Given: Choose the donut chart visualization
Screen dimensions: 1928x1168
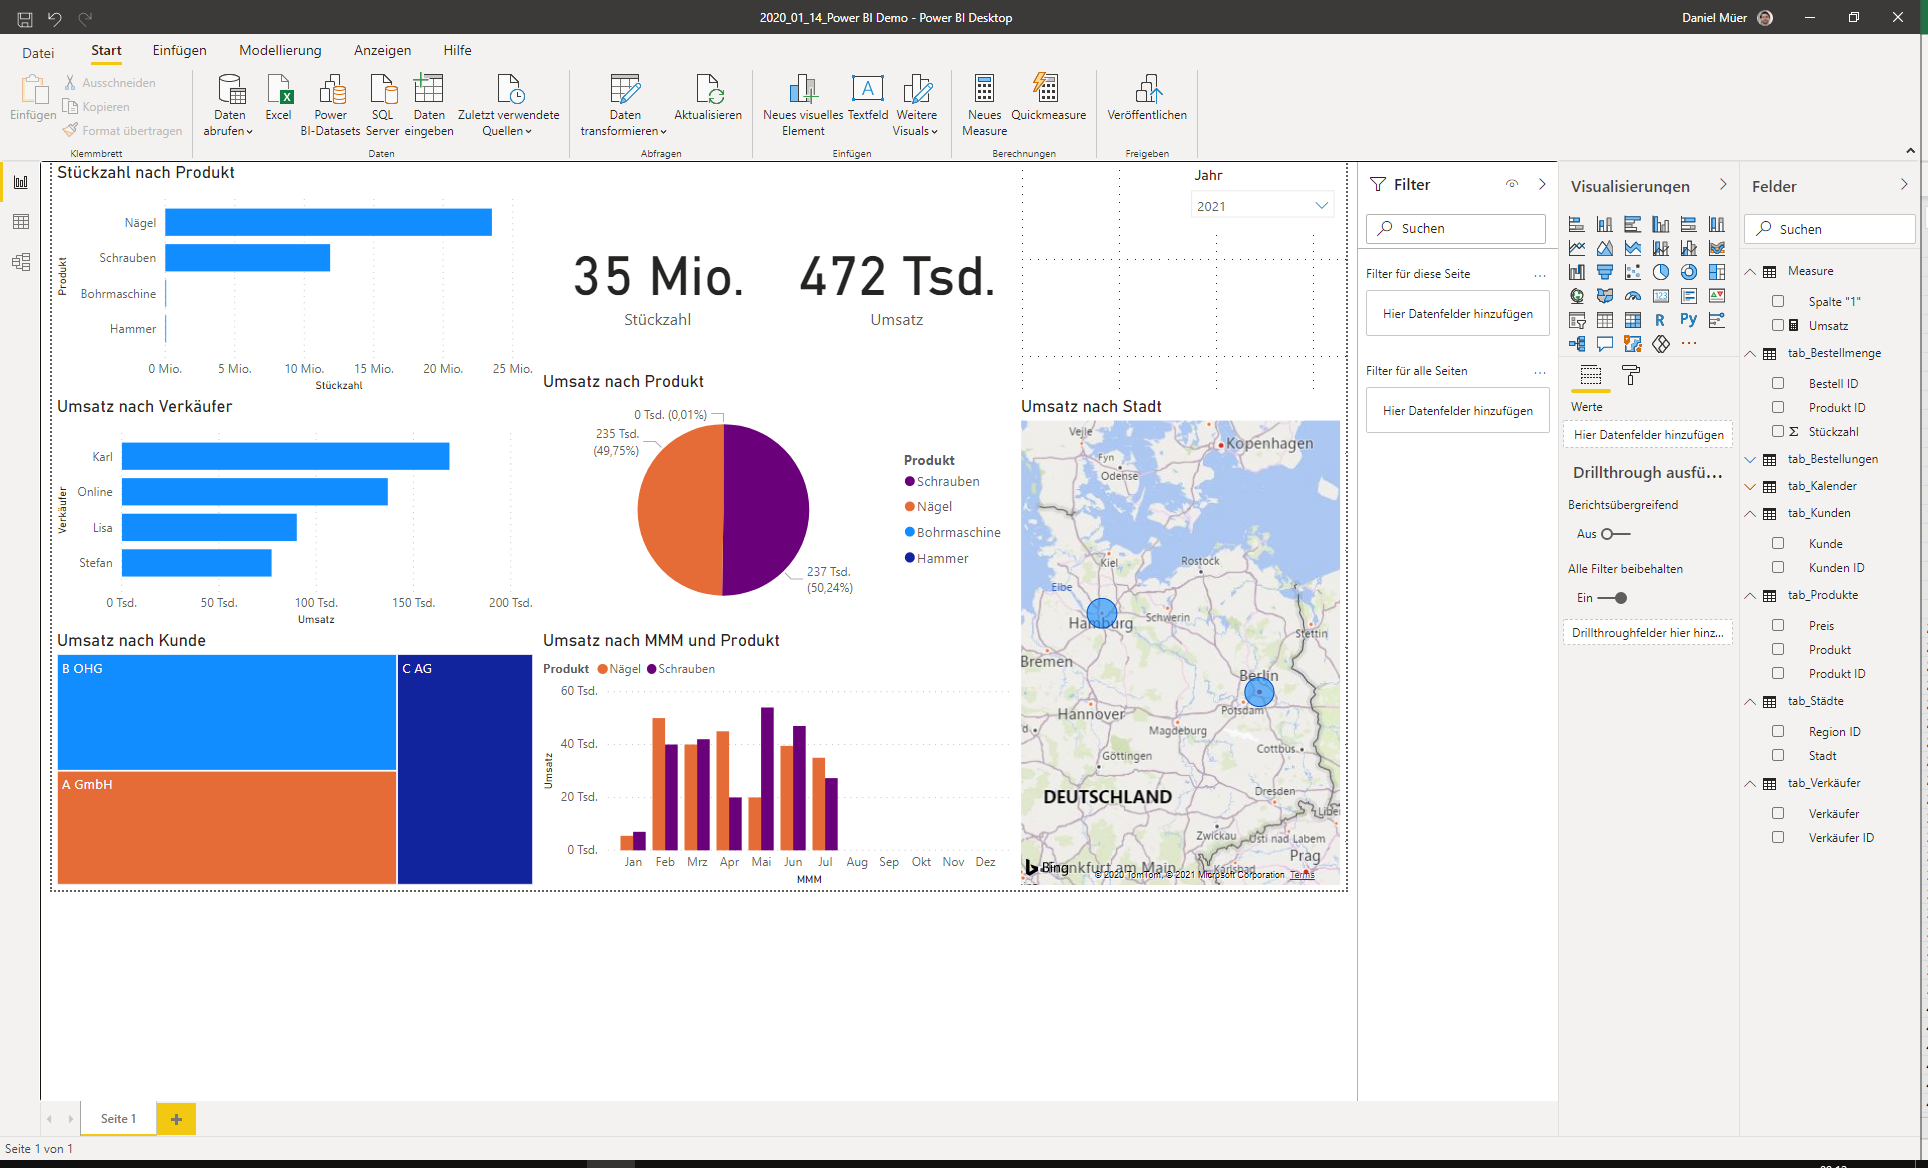Looking at the screenshot, I should click(x=1689, y=272).
